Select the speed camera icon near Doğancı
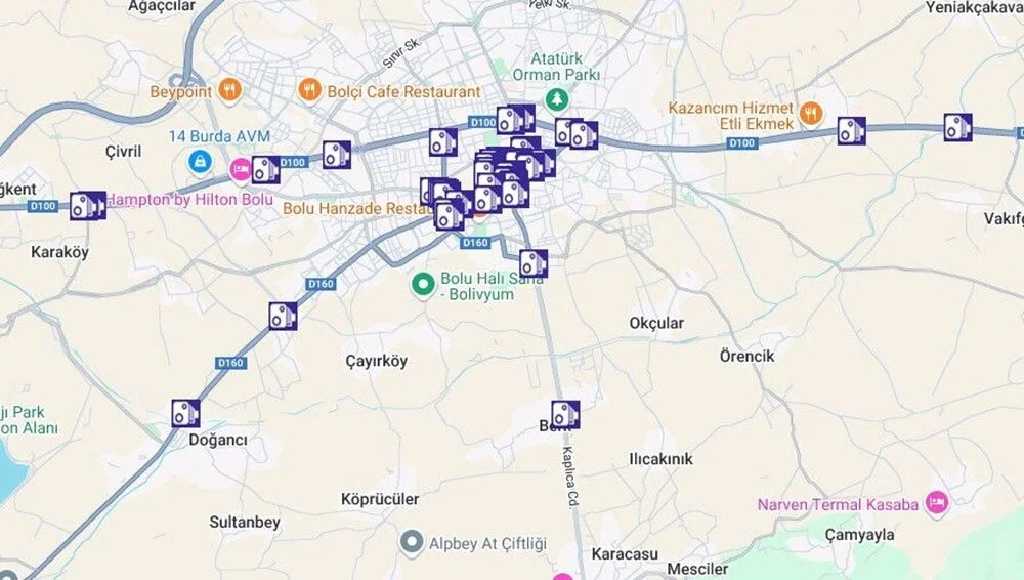The width and height of the screenshot is (1024, 580). point(186,413)
